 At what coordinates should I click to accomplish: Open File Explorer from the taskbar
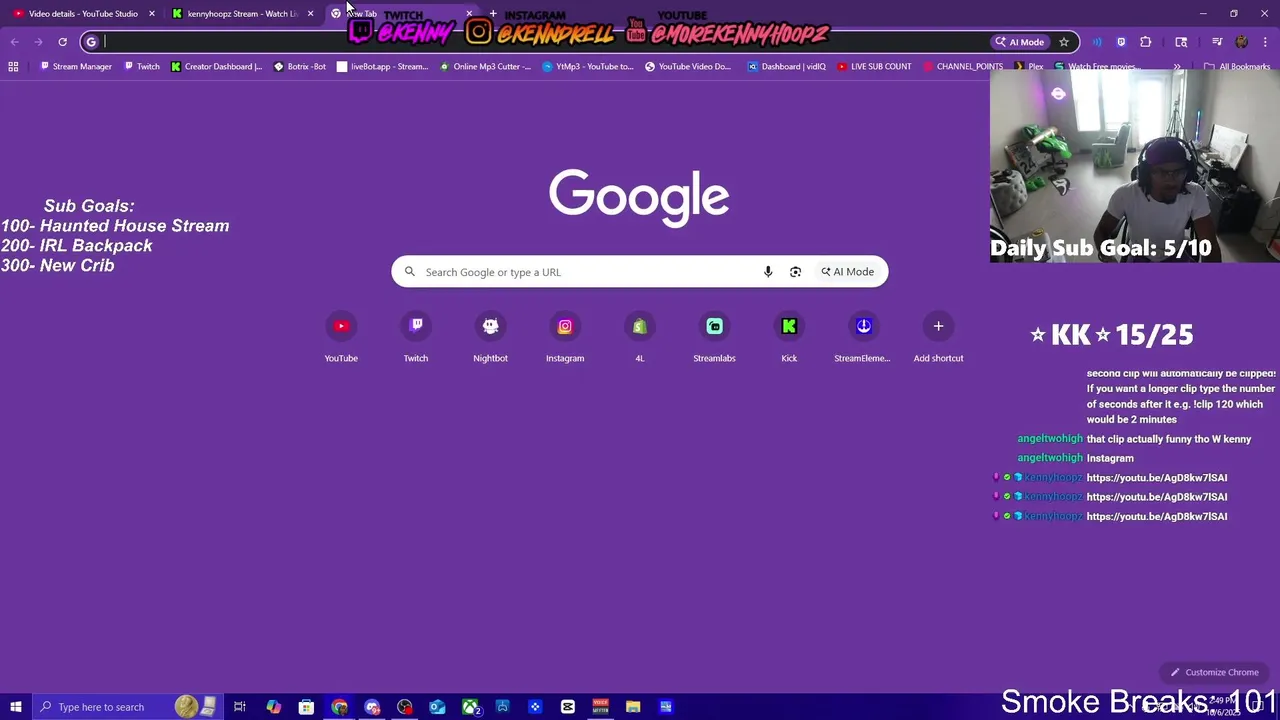(x=633, y=707)
